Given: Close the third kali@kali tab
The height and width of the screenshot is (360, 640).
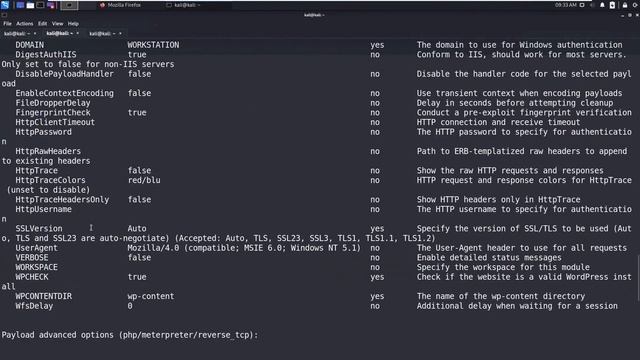Looking at the screenshot, I should pos(120,33).
